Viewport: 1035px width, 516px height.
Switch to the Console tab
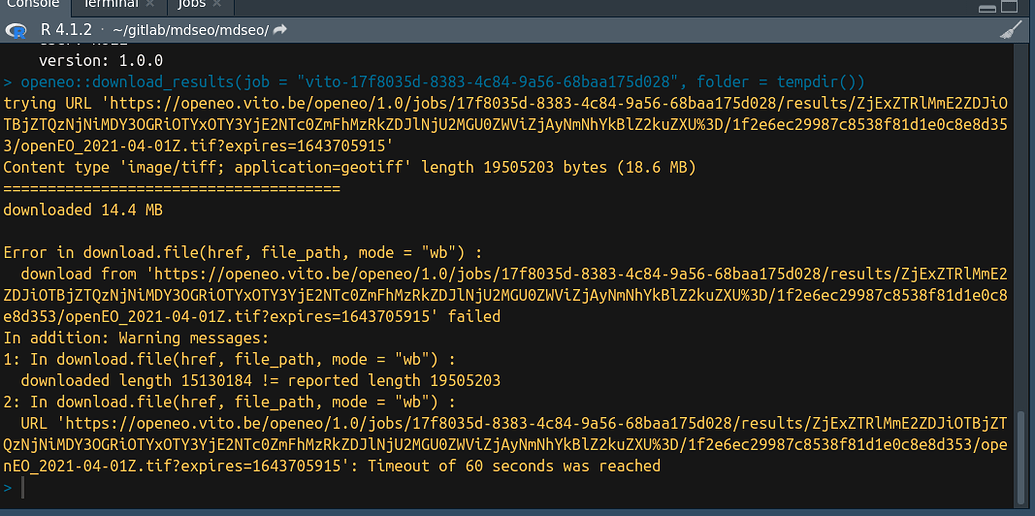point(33,4)
